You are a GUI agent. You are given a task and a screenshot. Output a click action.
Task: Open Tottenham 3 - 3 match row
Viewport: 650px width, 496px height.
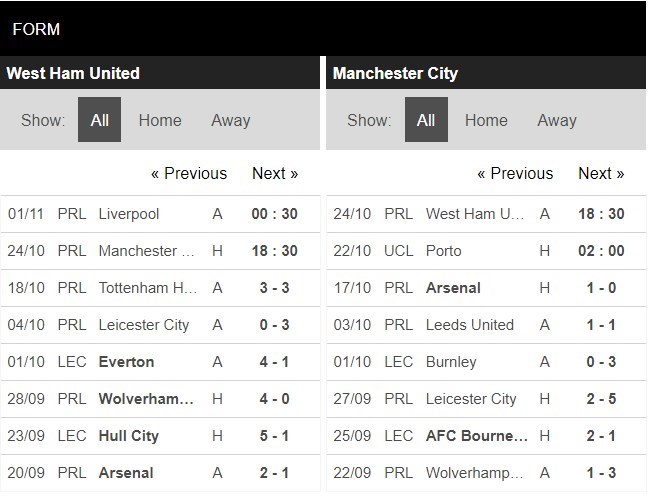pyautogui.click(x=160, y=288)
